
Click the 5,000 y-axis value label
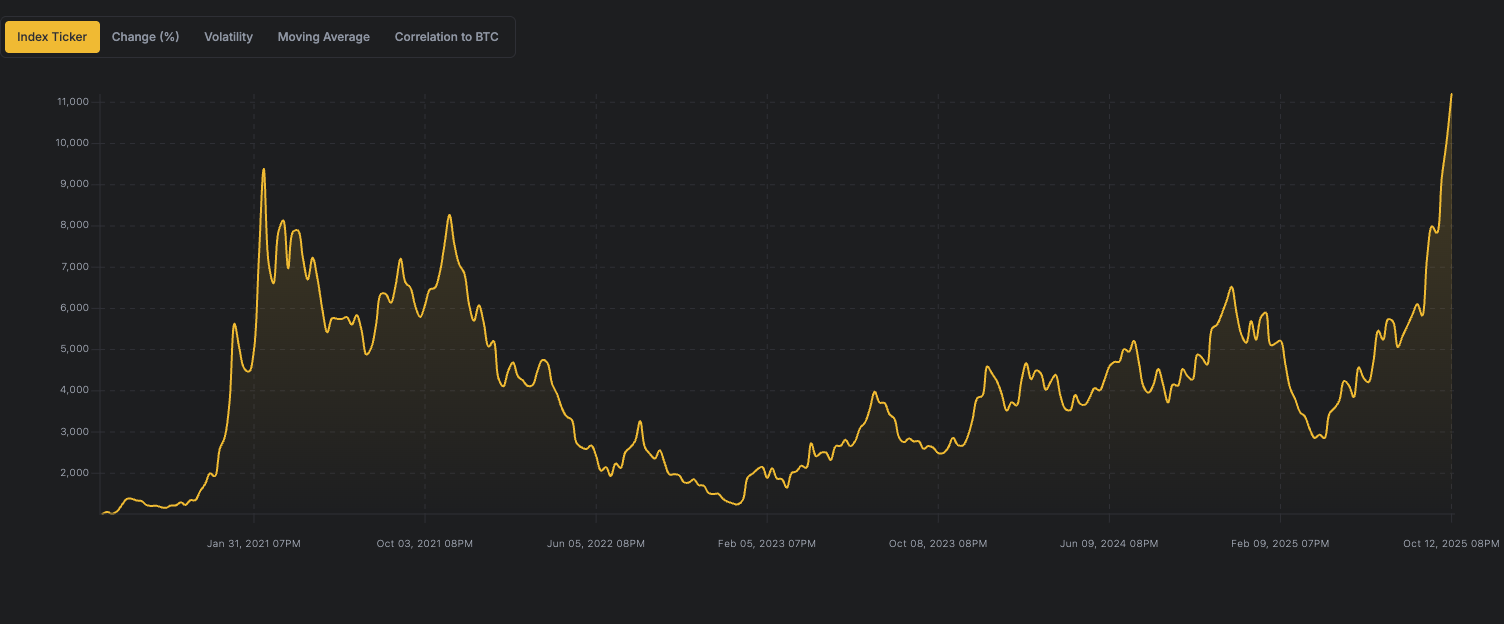(x=76, y=349)
